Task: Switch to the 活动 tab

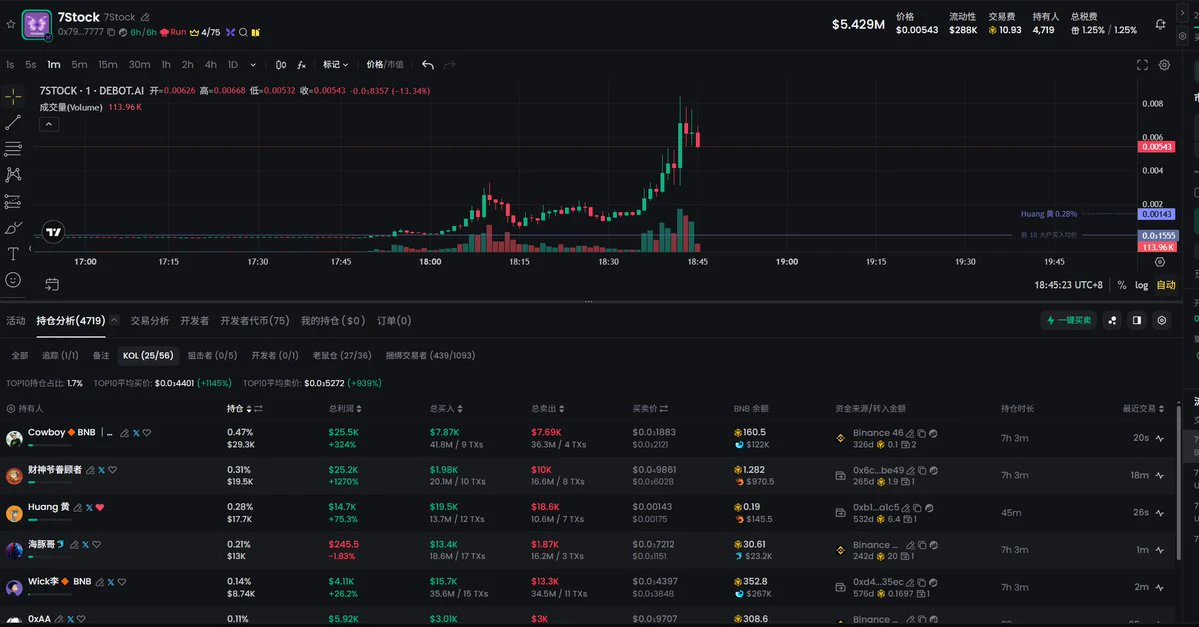Action: click(x=16, y=321)
